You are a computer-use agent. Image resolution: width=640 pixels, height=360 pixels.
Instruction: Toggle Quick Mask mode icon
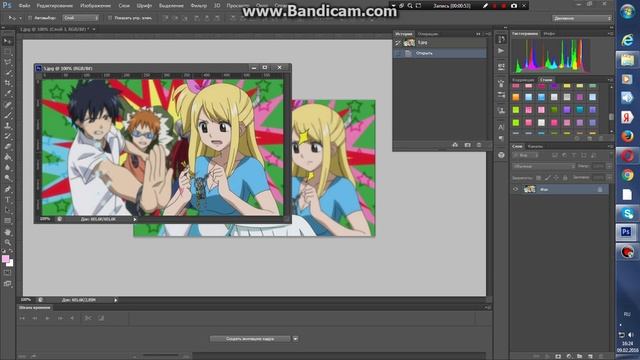(x=7, y=272)
